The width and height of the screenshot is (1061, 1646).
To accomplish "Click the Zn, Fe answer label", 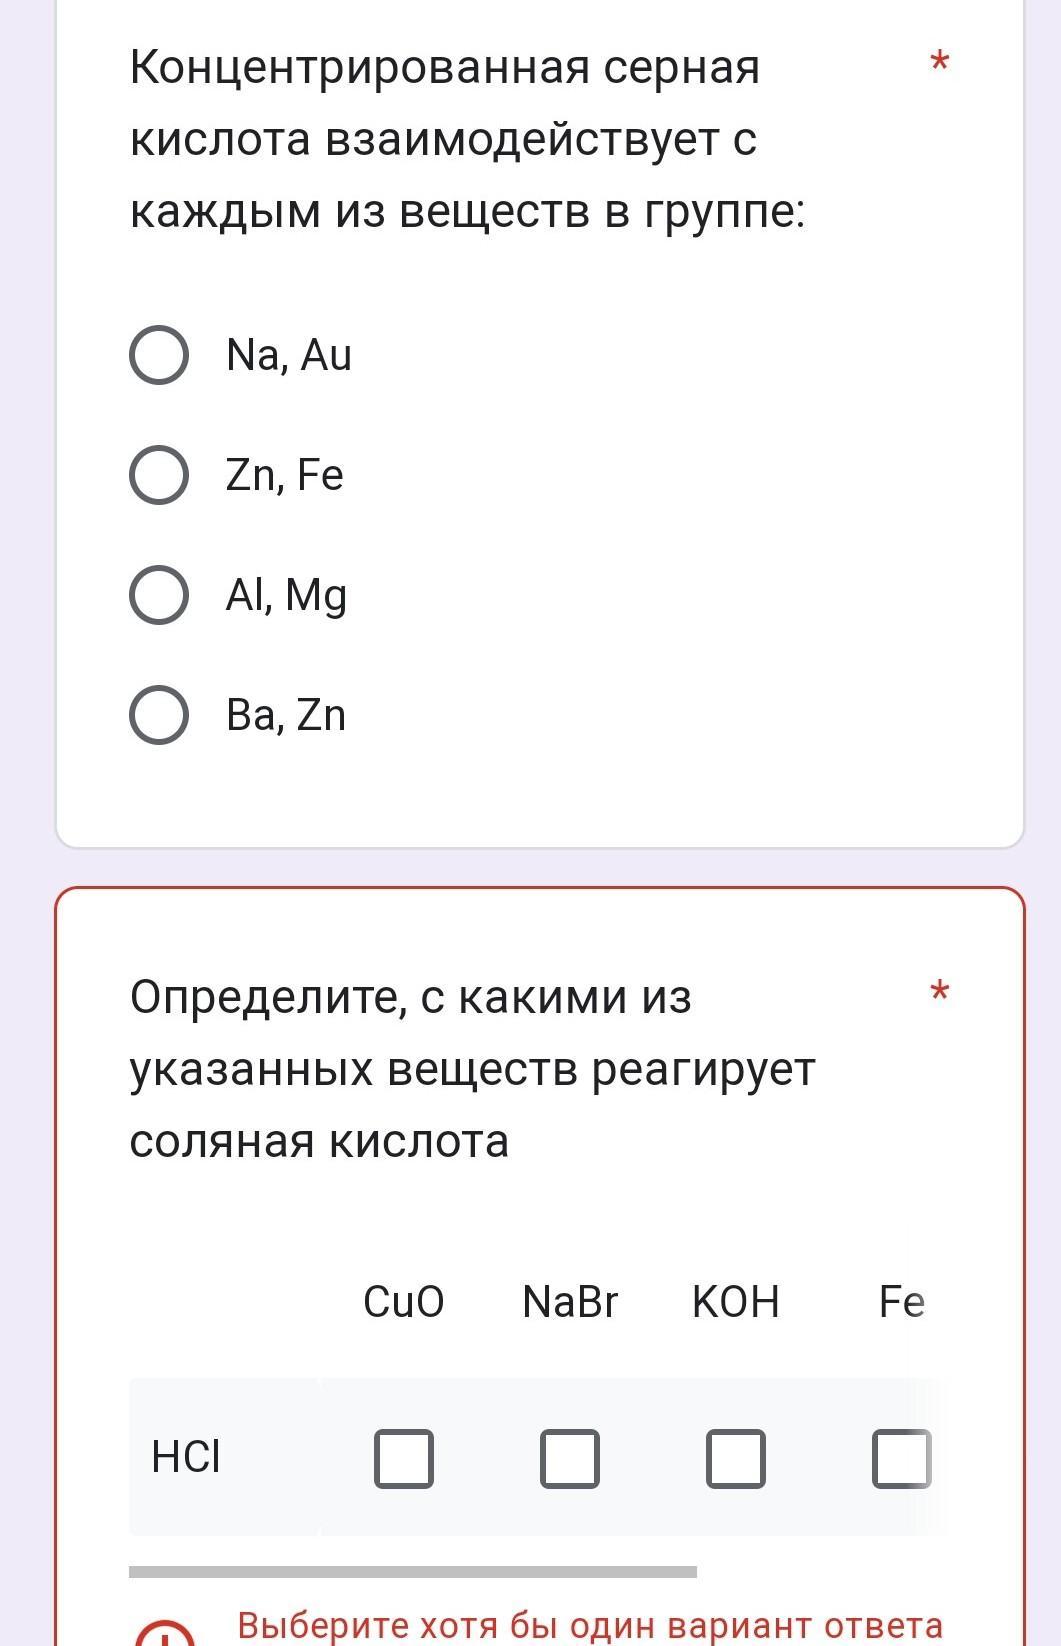I will coord(285,475).
